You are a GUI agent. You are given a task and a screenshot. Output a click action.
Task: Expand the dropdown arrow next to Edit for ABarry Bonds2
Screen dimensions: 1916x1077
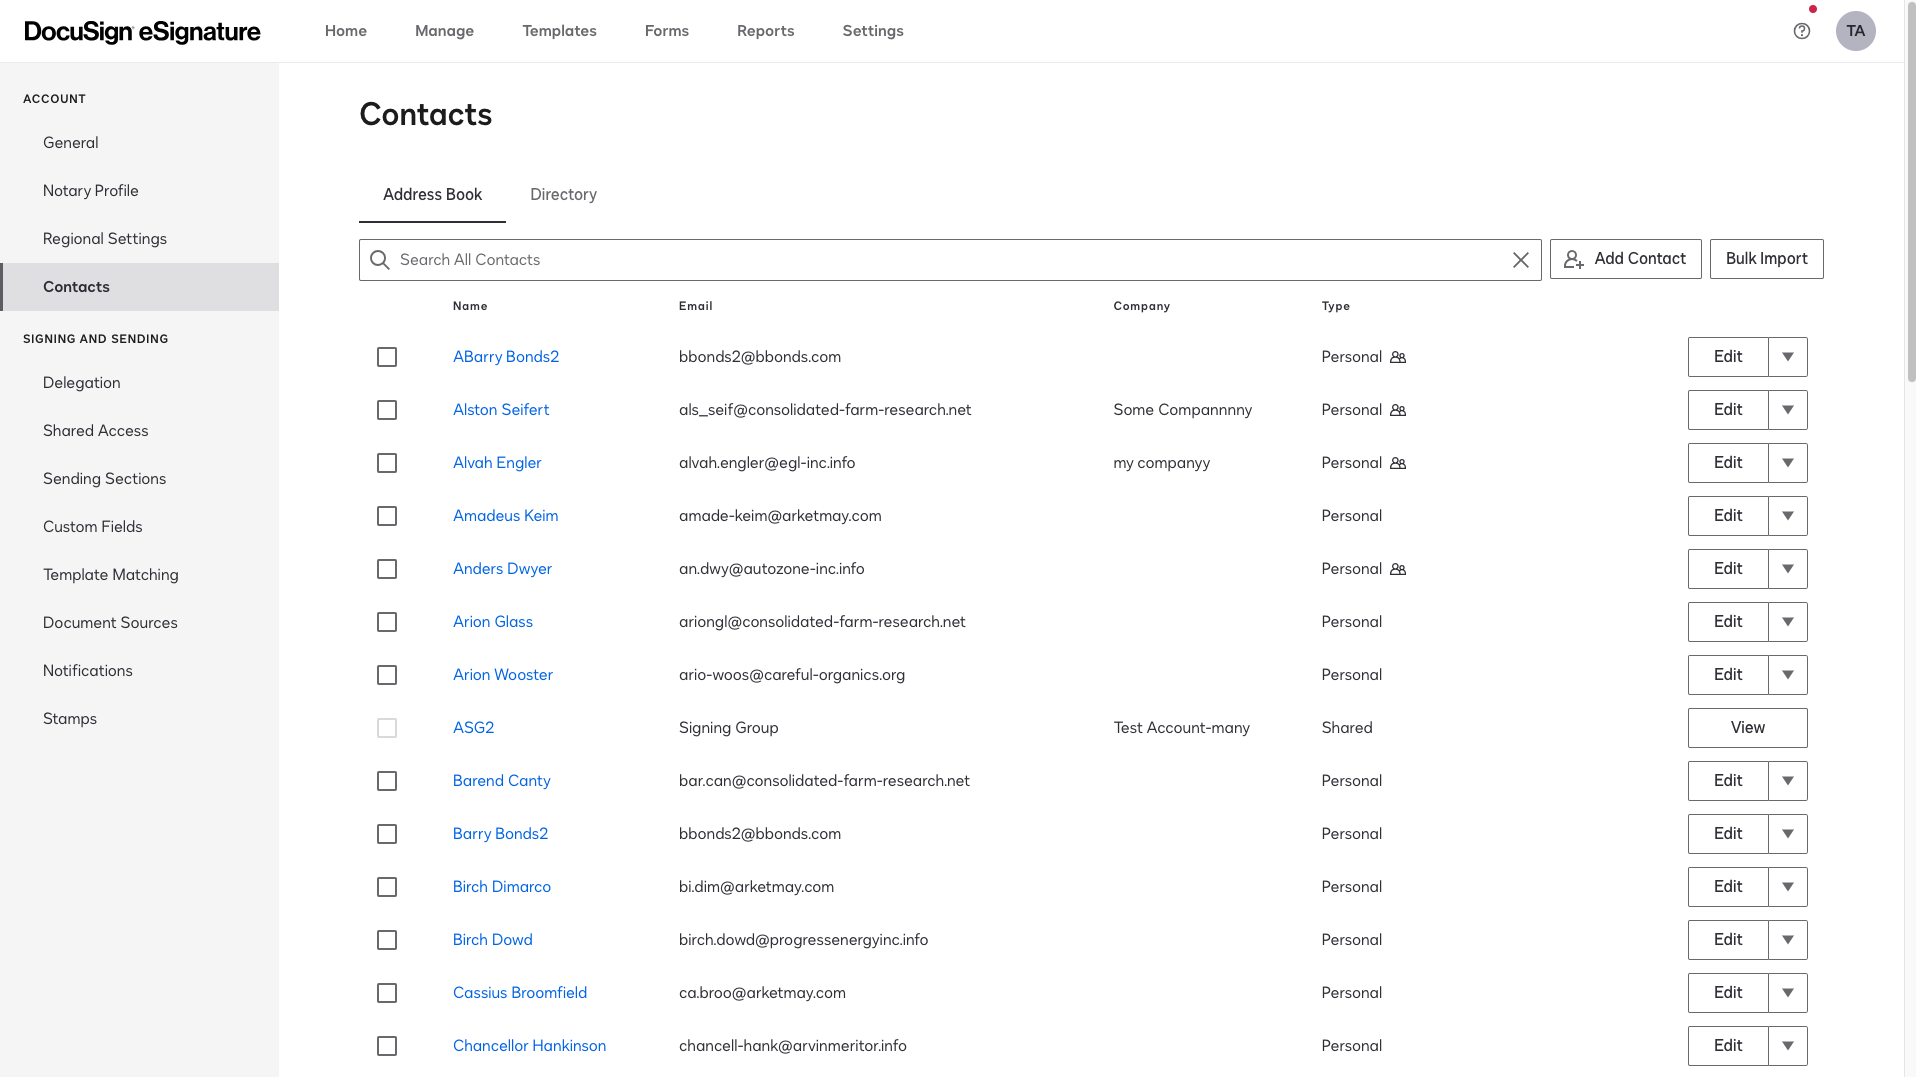point(1788,357)
